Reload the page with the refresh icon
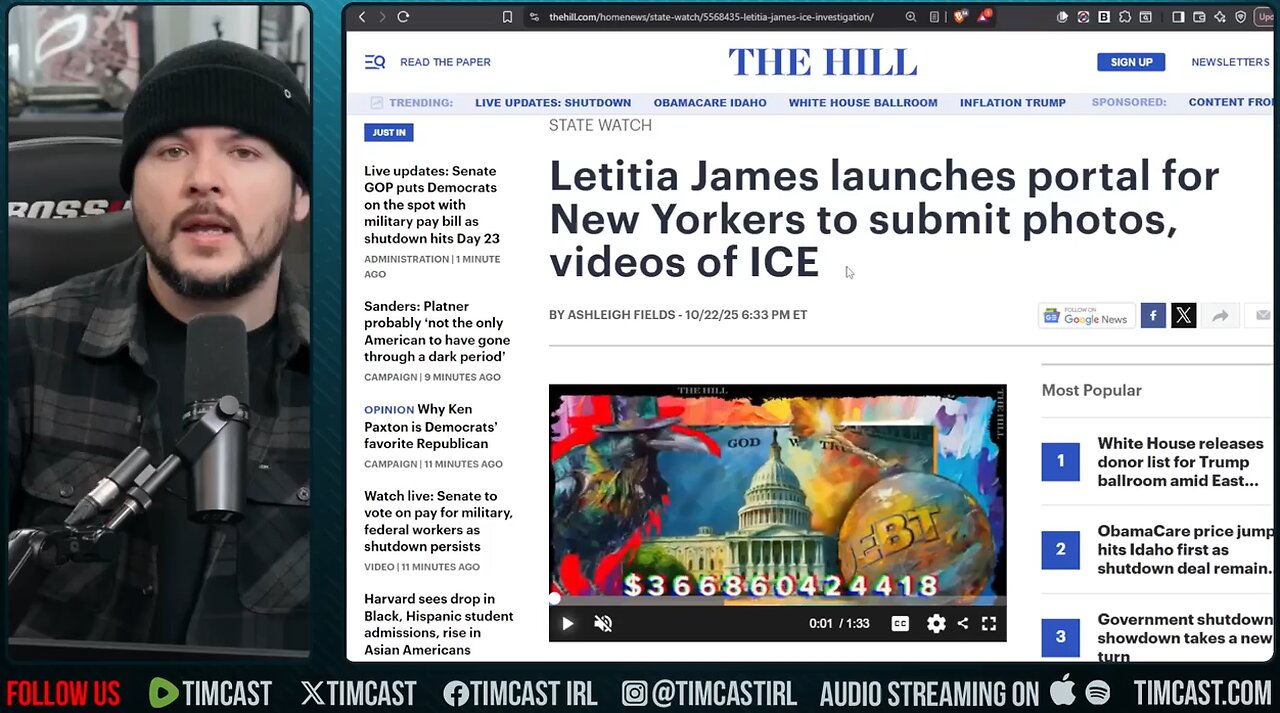Viewport: 1280px width, 713px height. [403, 17]
